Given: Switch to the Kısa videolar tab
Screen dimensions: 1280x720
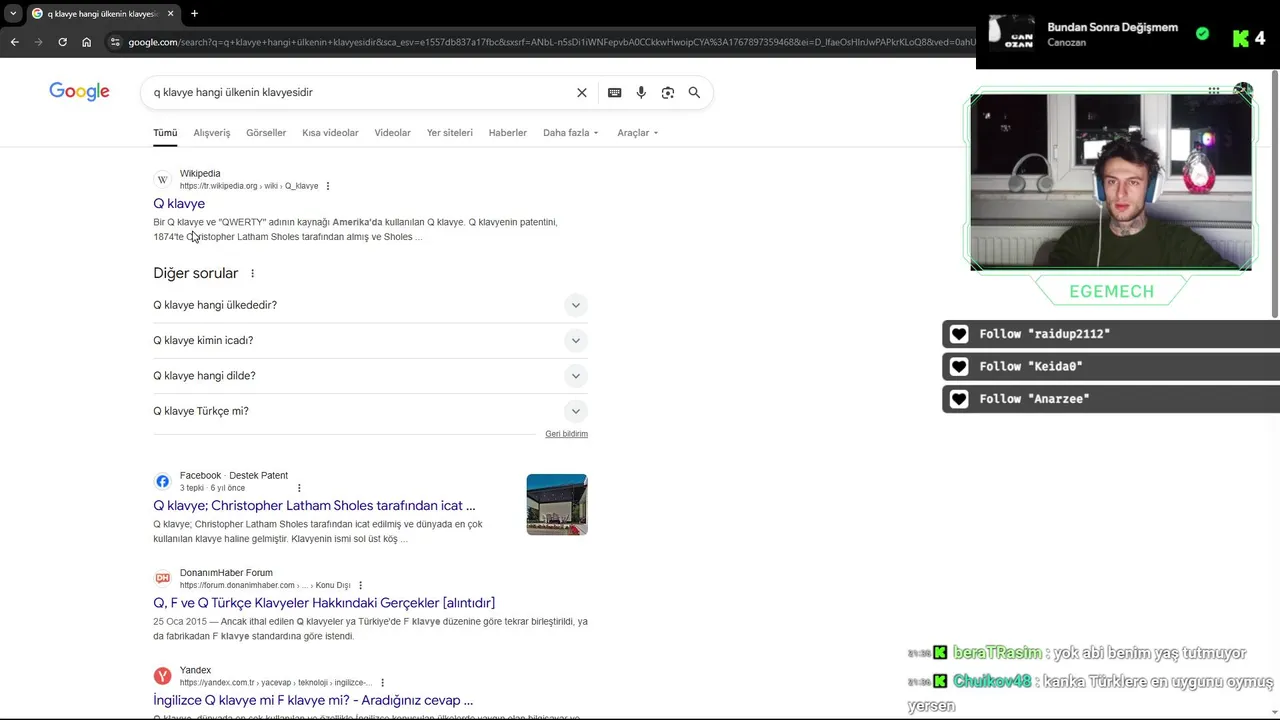Looking at the screenshot, I should [x=330, y=133].
